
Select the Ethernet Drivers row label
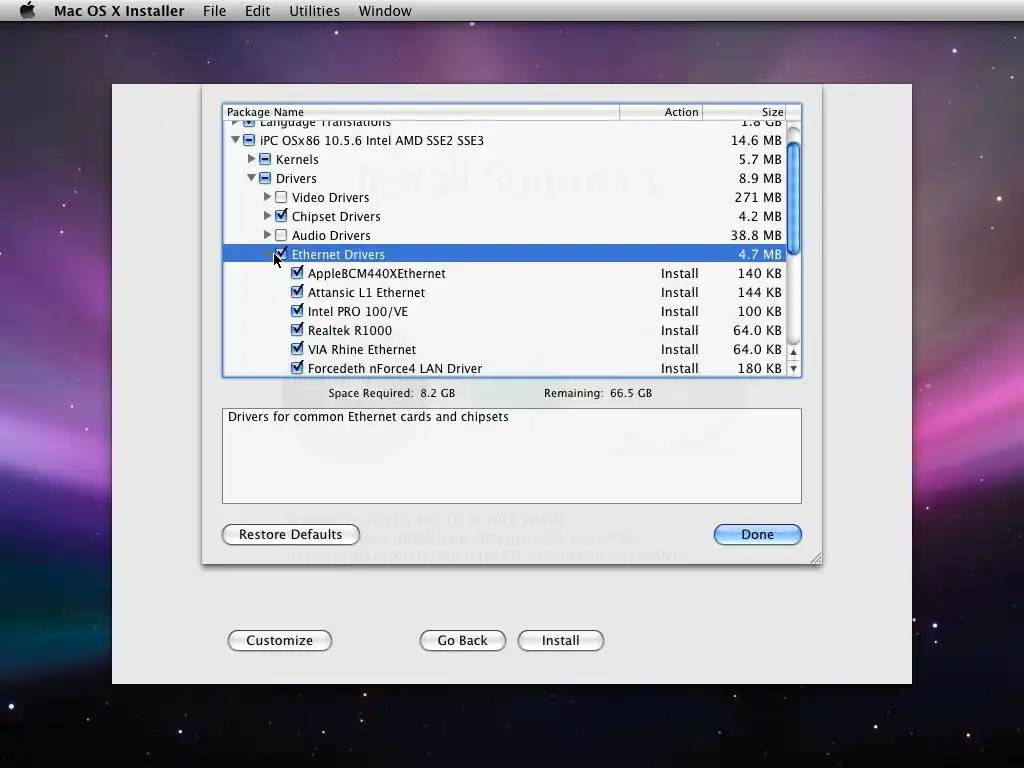(338, 254)
